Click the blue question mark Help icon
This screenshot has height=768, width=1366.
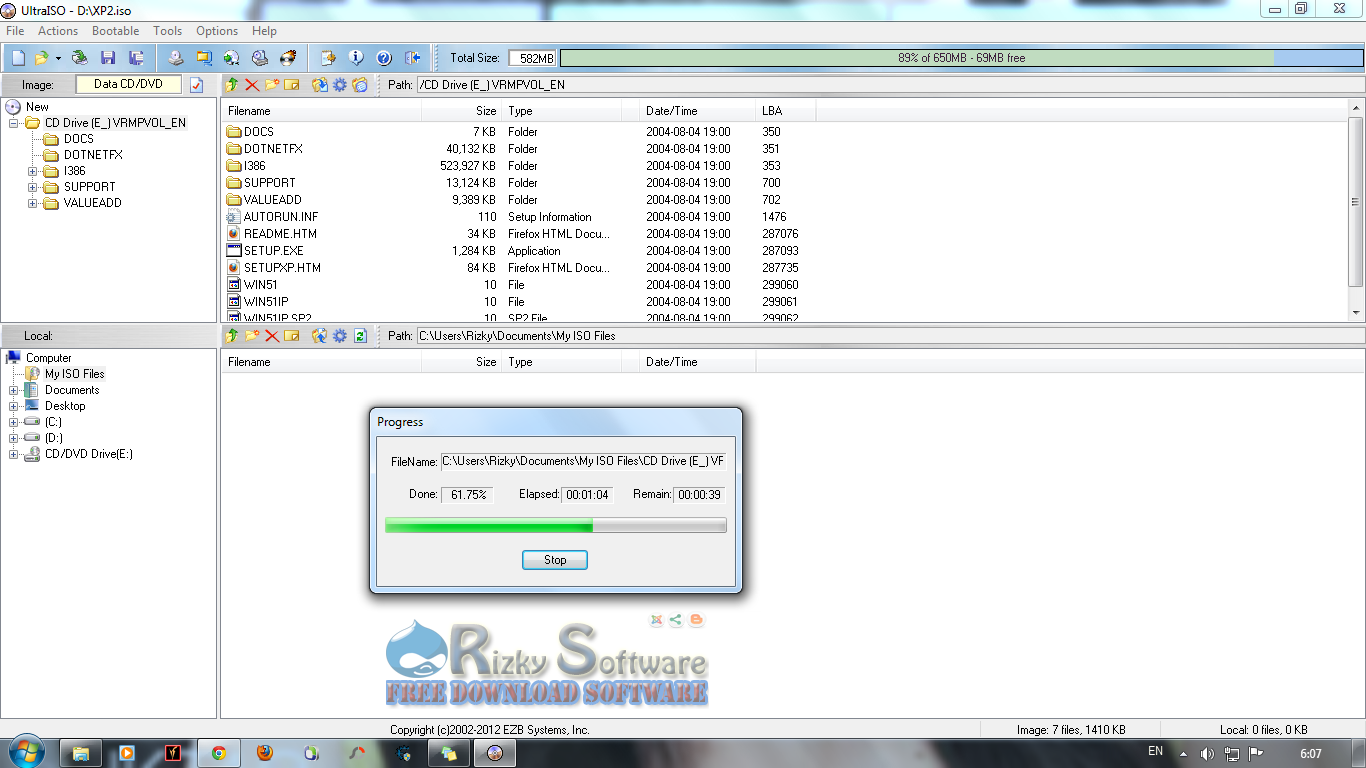[384, 58]
